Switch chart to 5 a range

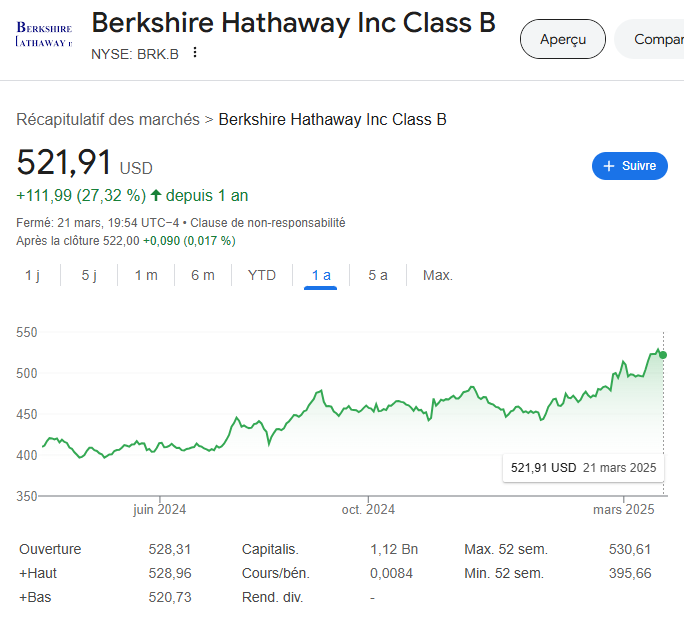(378, 275)
